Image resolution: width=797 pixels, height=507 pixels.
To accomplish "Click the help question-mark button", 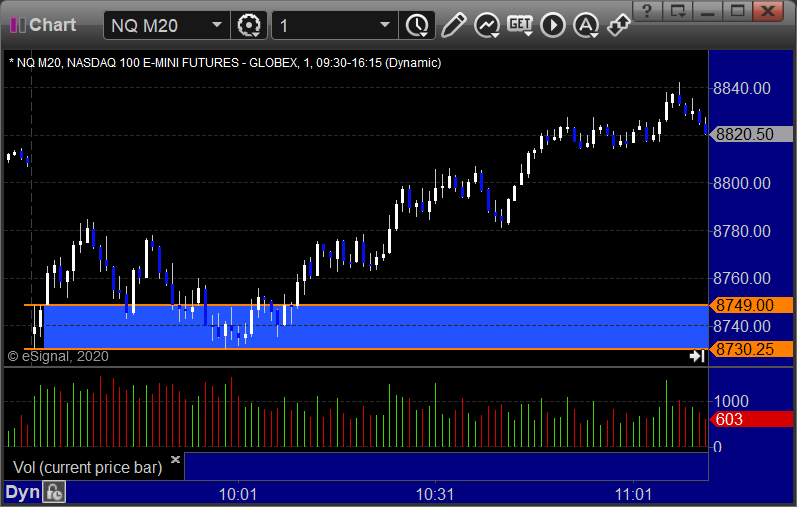I will pyautogui.click(x=647, y=10).
